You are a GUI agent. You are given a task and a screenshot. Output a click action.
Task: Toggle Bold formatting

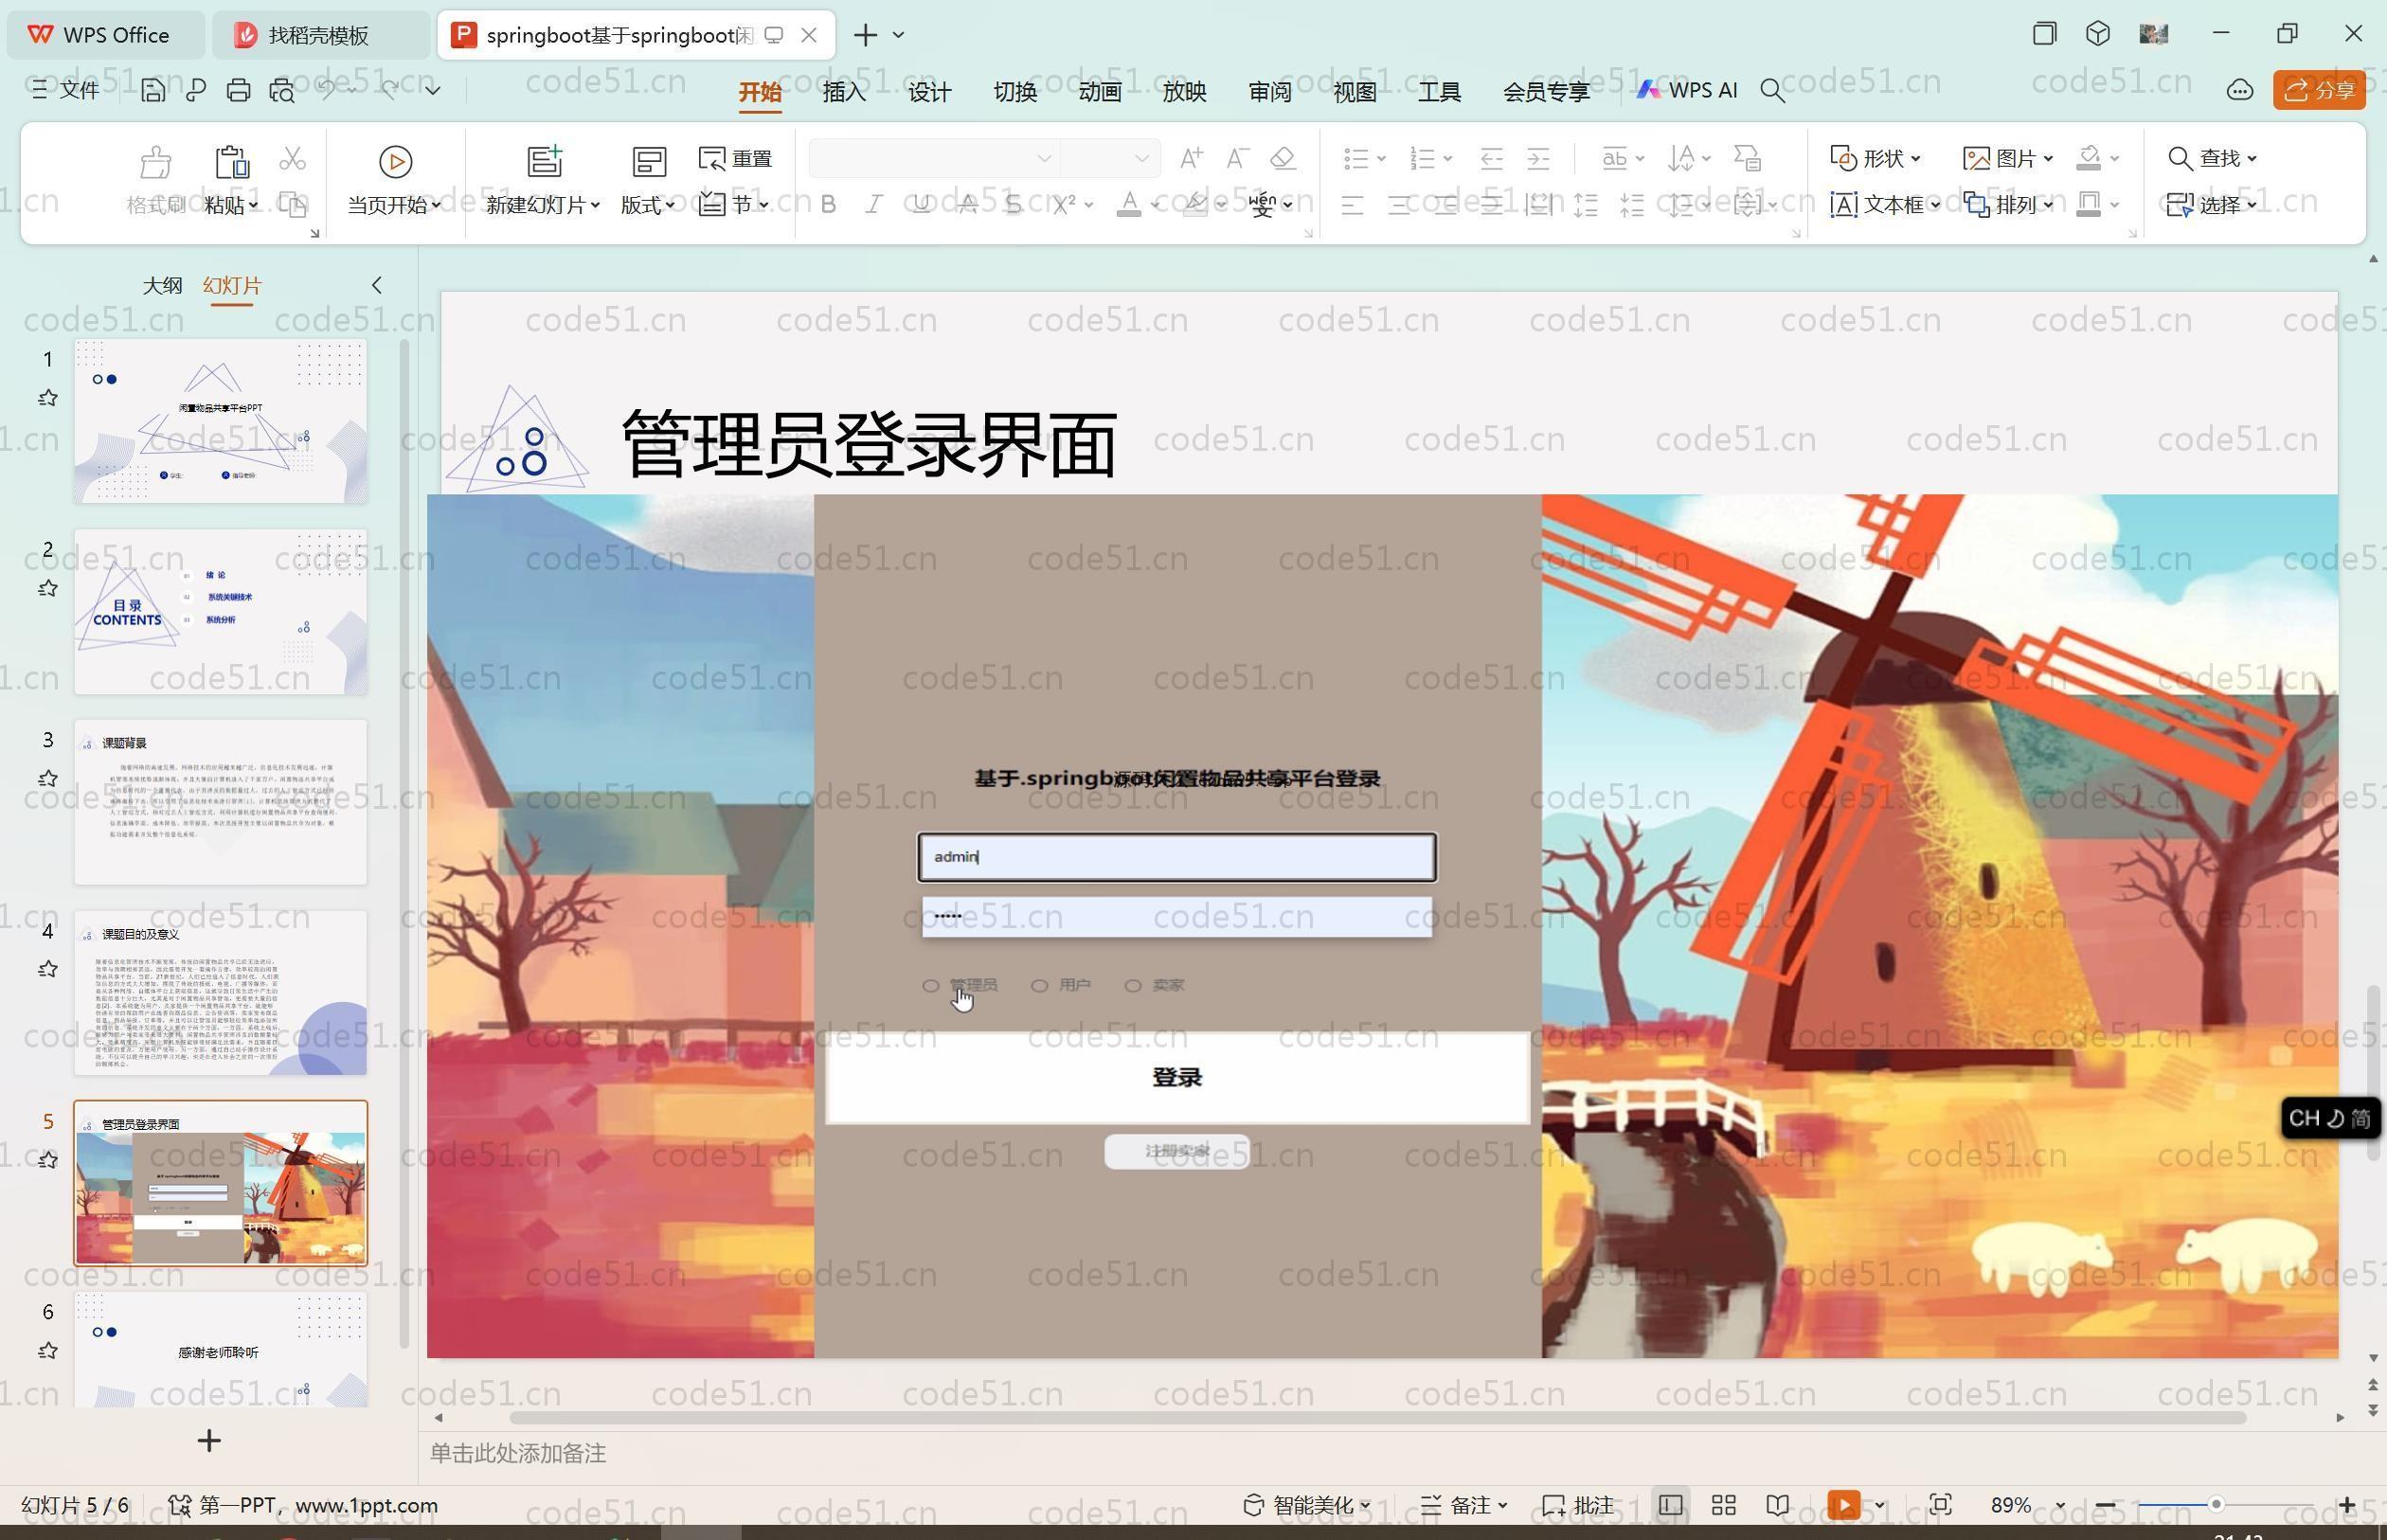pyautogui.click(x=828, y=204)
